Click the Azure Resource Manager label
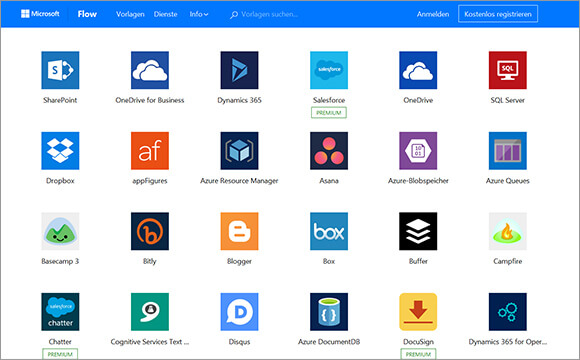The width and height of the screenshot is (580, 360). click(x=239, y=181)
